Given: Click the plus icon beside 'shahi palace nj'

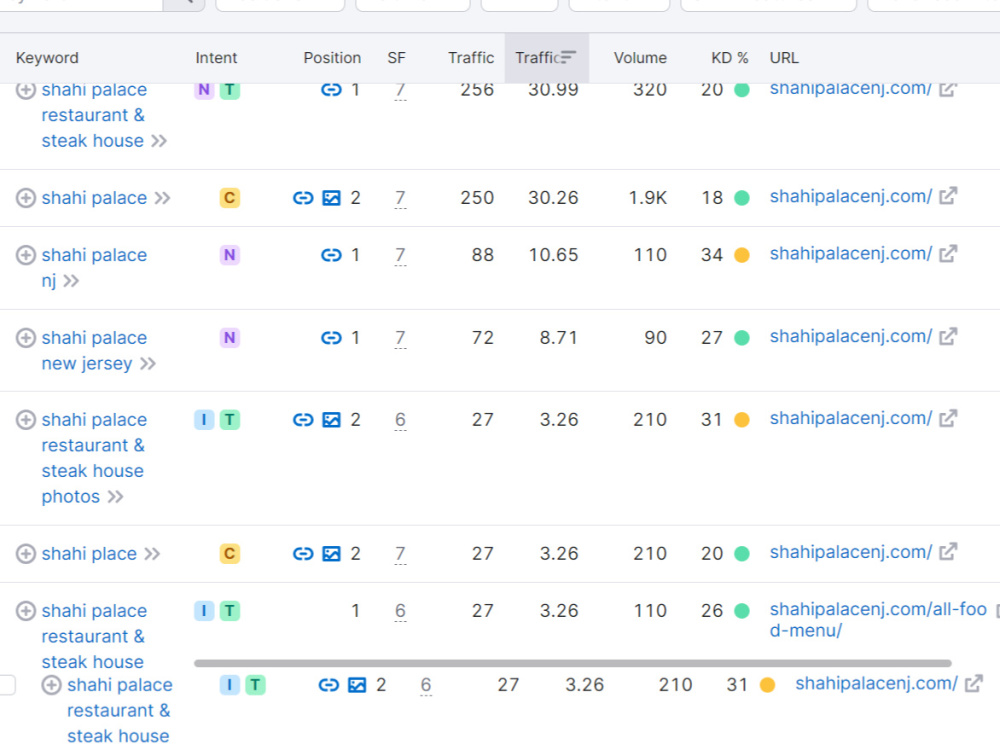Looking at the screenshot, I should tap(26, 255).
